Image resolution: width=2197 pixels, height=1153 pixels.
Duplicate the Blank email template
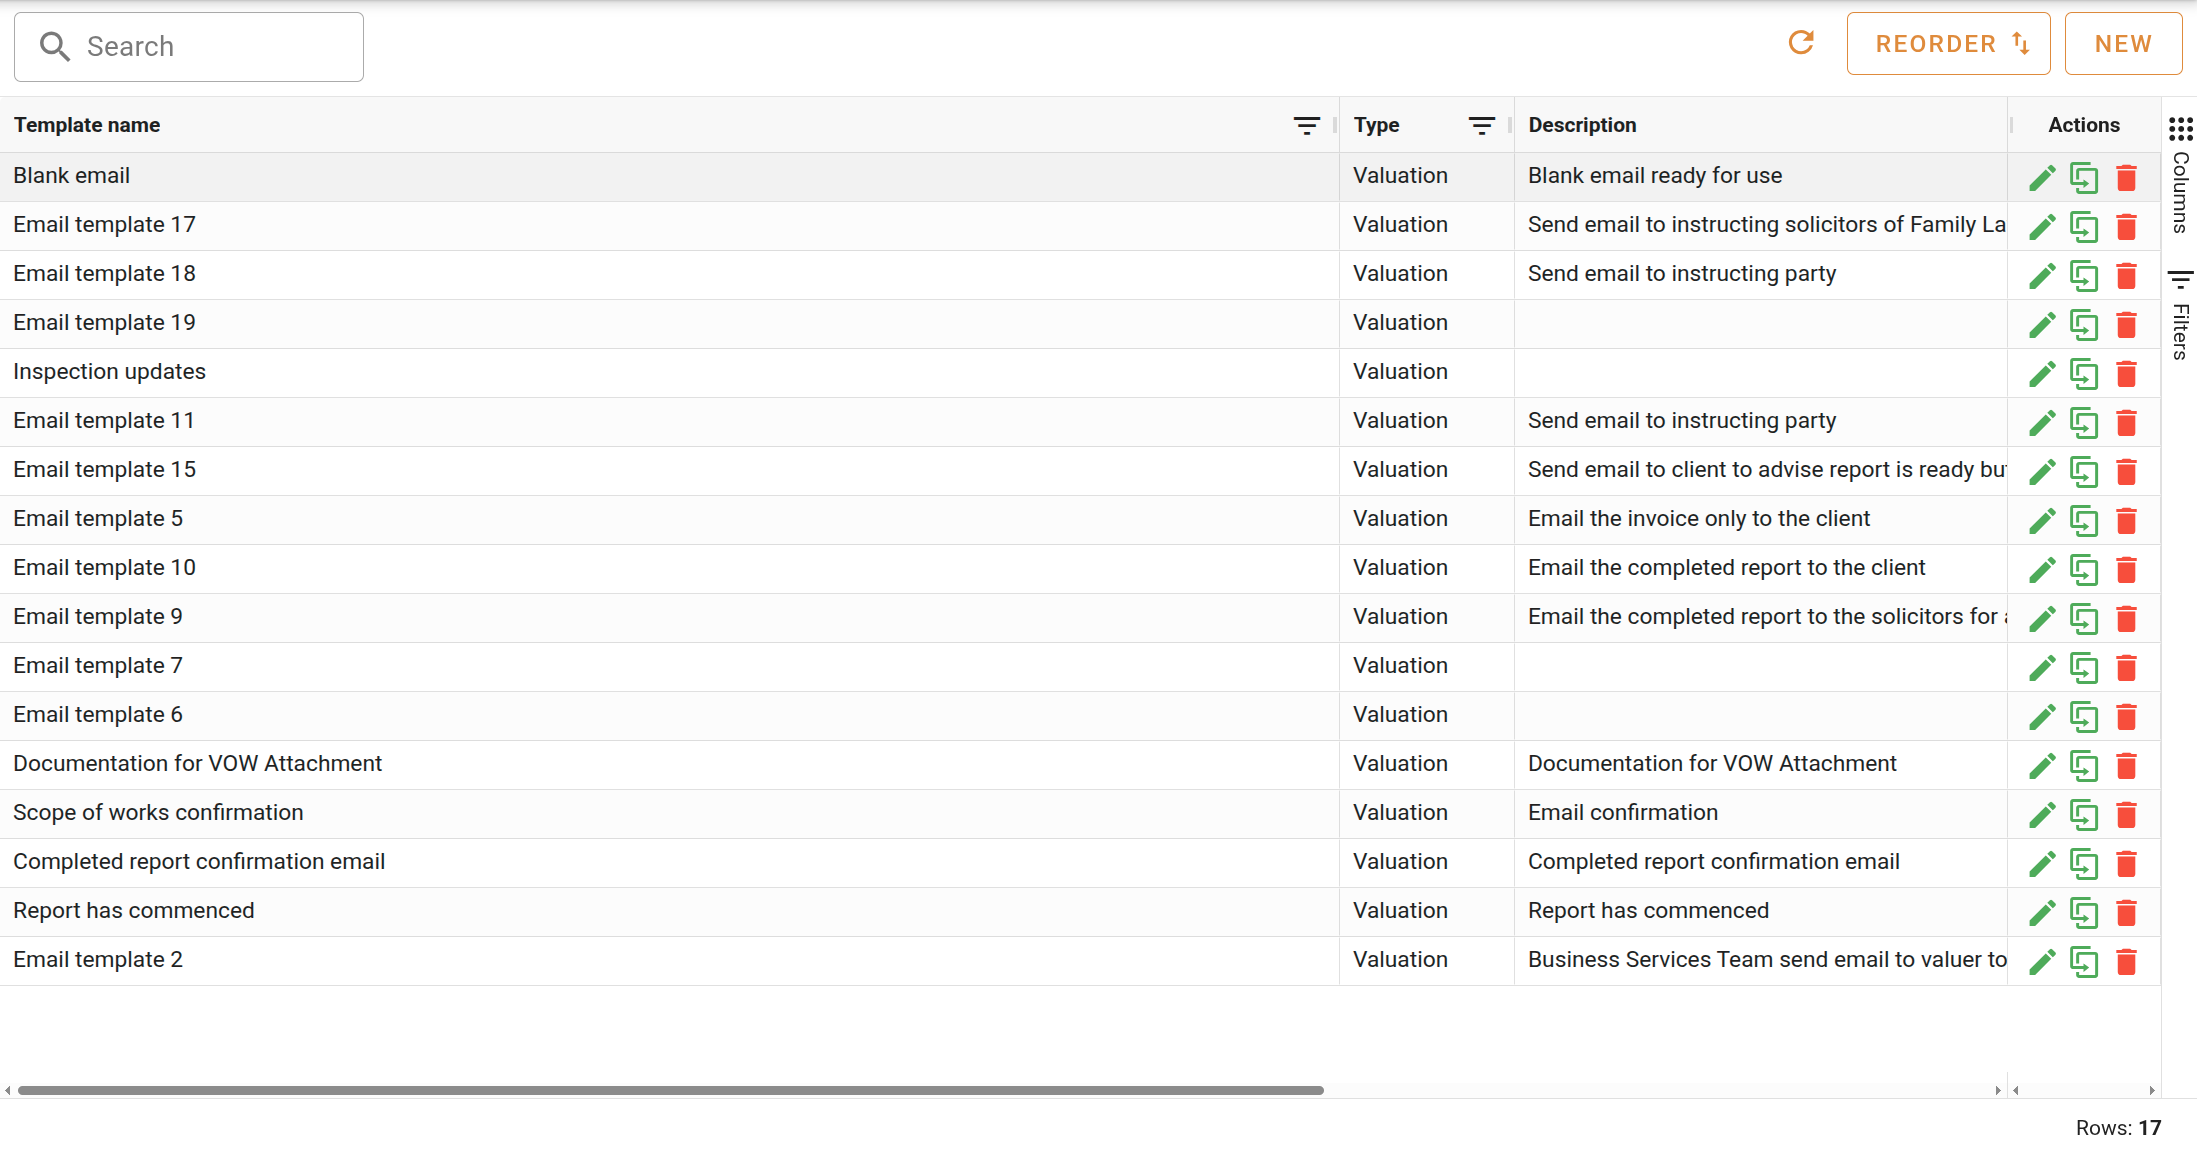2084,178
